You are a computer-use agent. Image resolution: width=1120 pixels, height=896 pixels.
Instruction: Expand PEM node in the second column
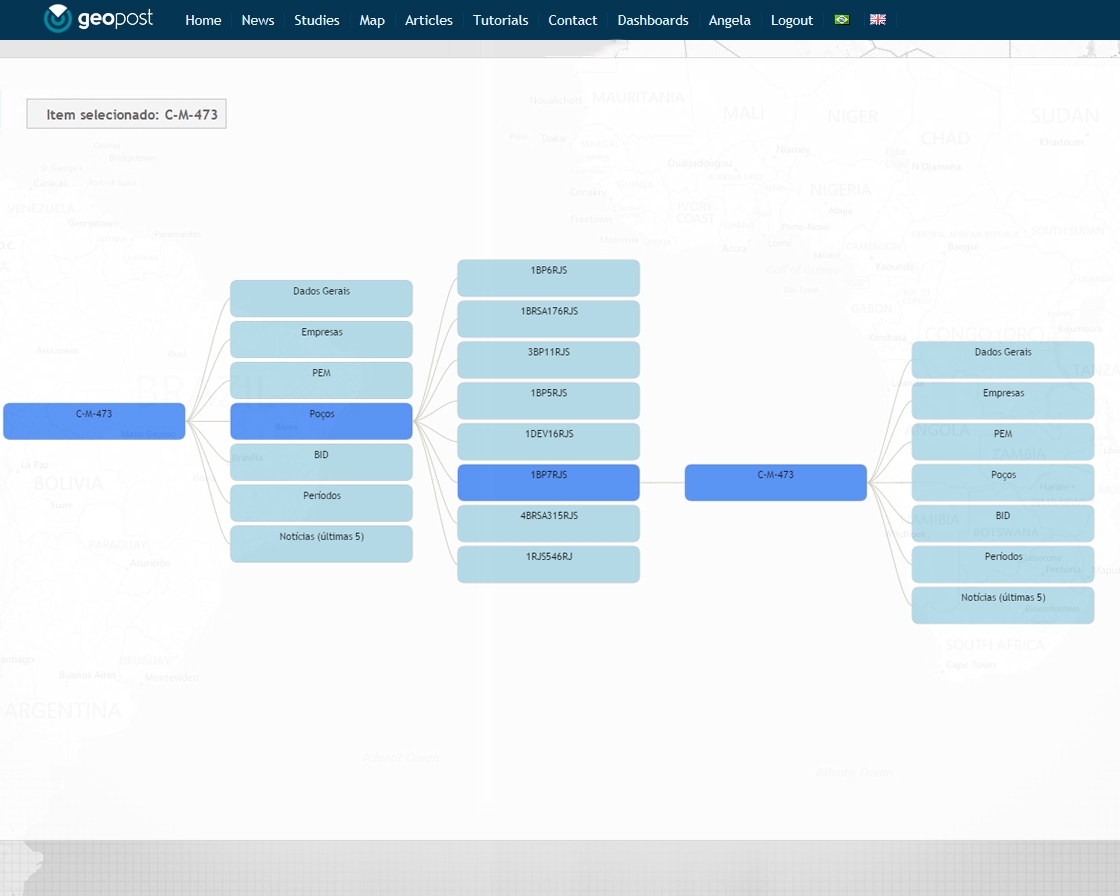click(x=321, y=380)
